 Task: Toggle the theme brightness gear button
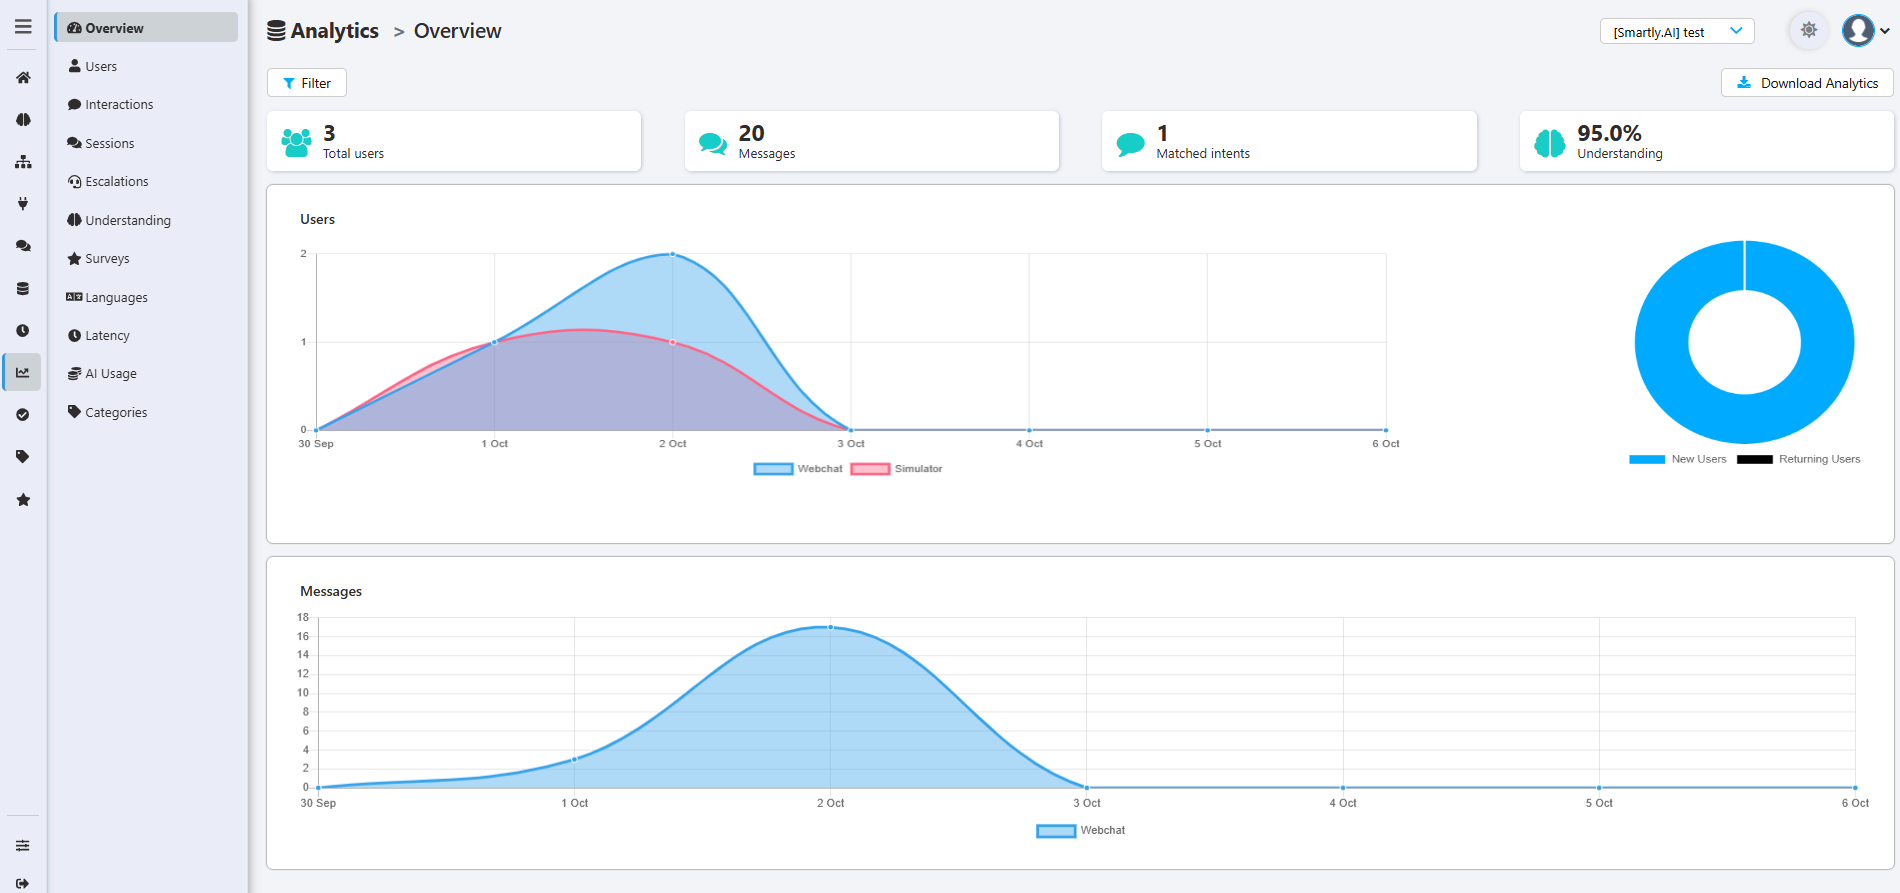coord(1808,30)
